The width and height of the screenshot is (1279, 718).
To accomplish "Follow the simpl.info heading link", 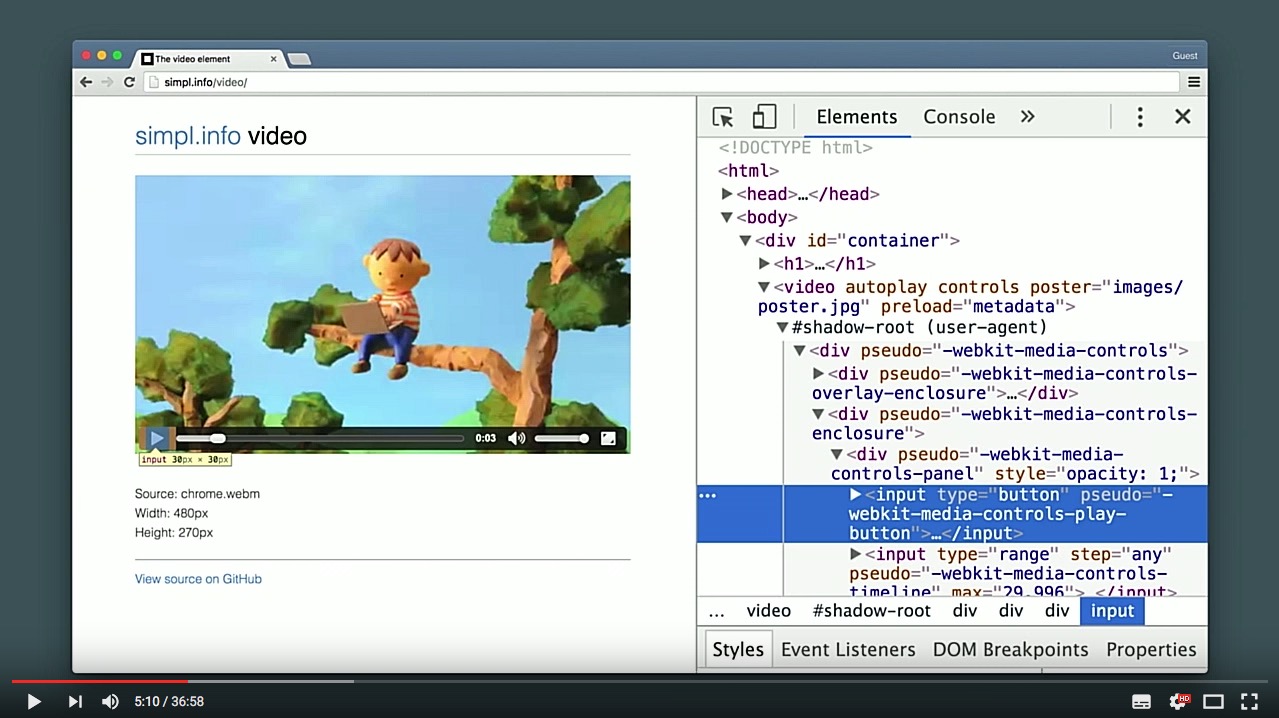I will [x=188, y=136].
